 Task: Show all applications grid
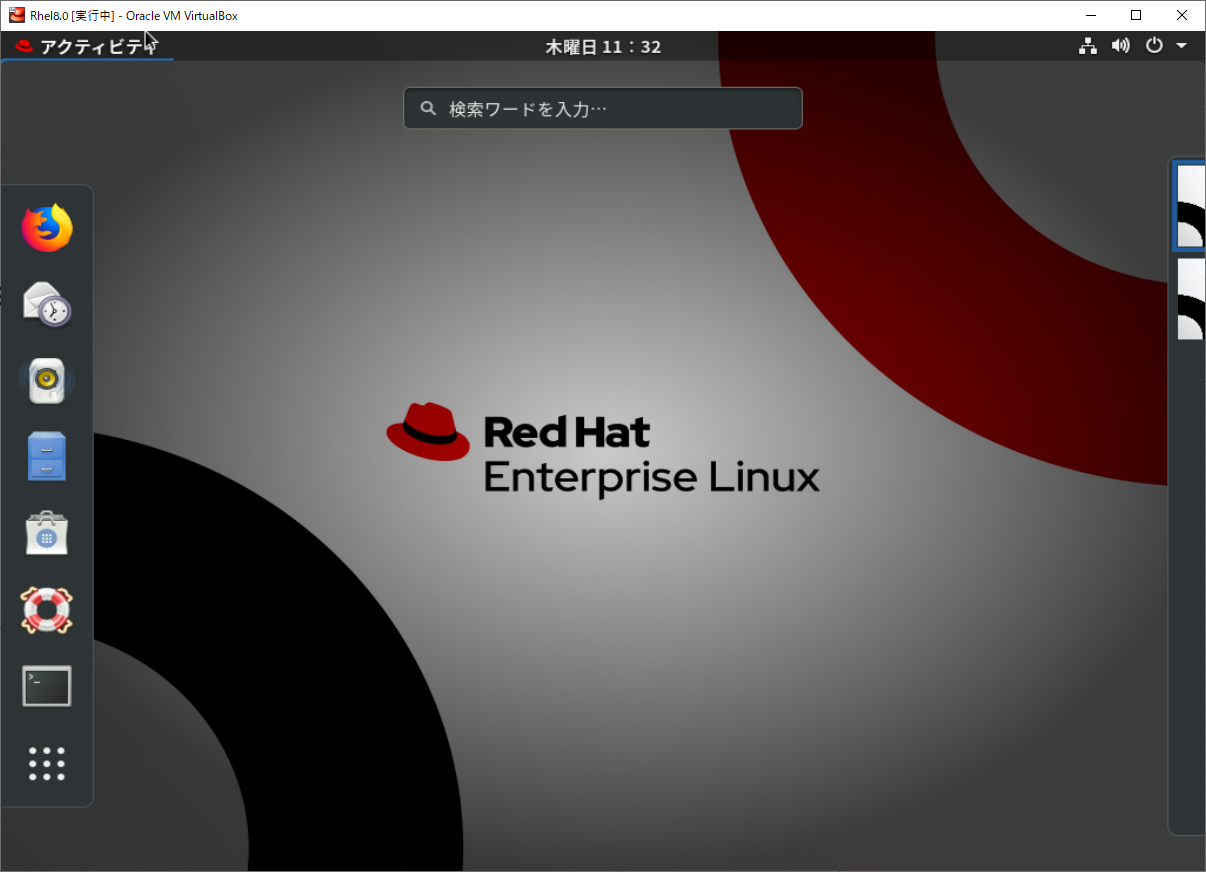tap(46, 763)
